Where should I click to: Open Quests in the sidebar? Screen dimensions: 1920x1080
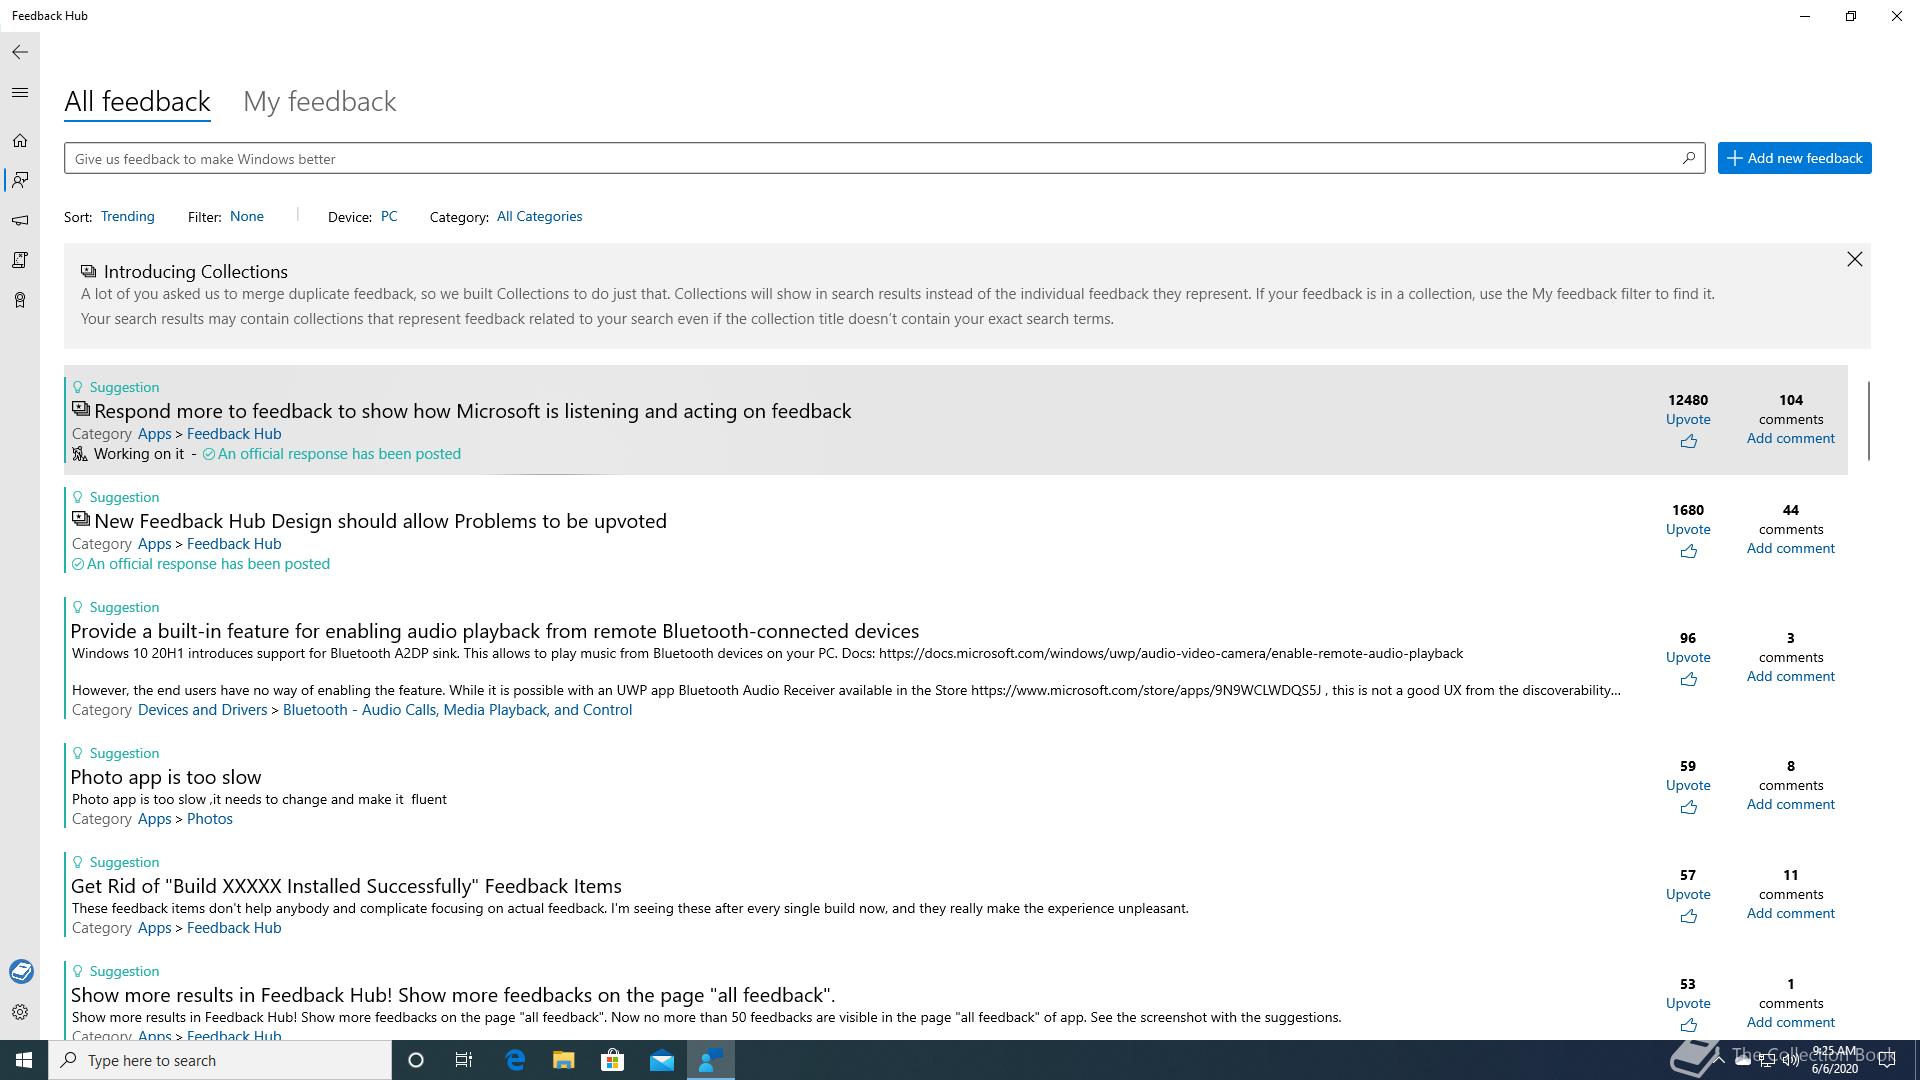[20, 260]
